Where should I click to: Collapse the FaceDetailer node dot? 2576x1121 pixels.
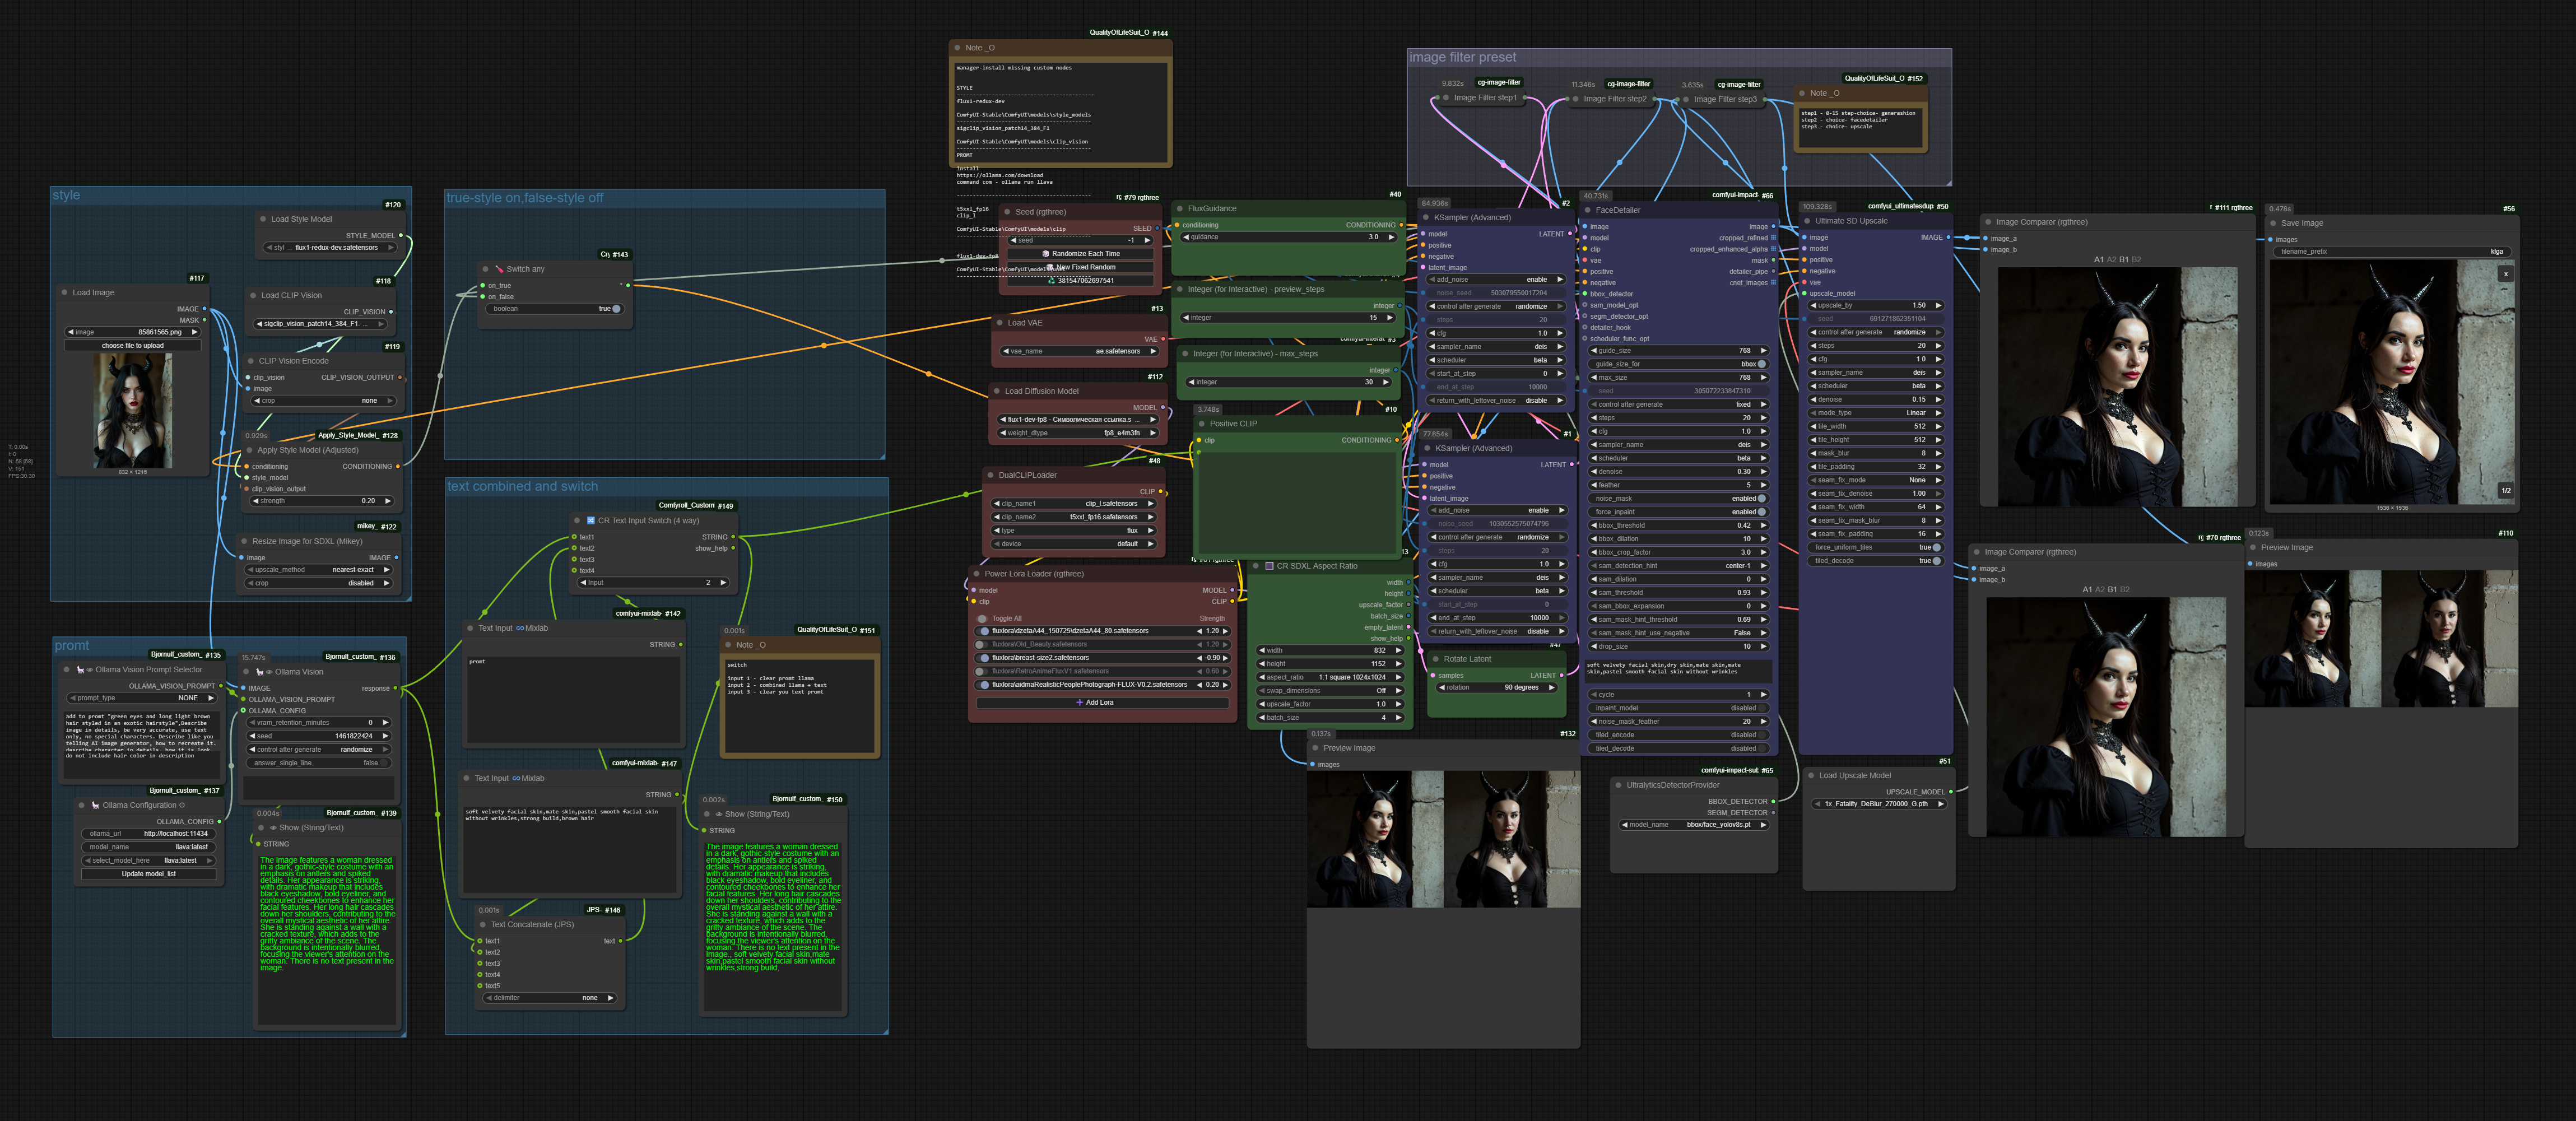(x=1587, y=210)
